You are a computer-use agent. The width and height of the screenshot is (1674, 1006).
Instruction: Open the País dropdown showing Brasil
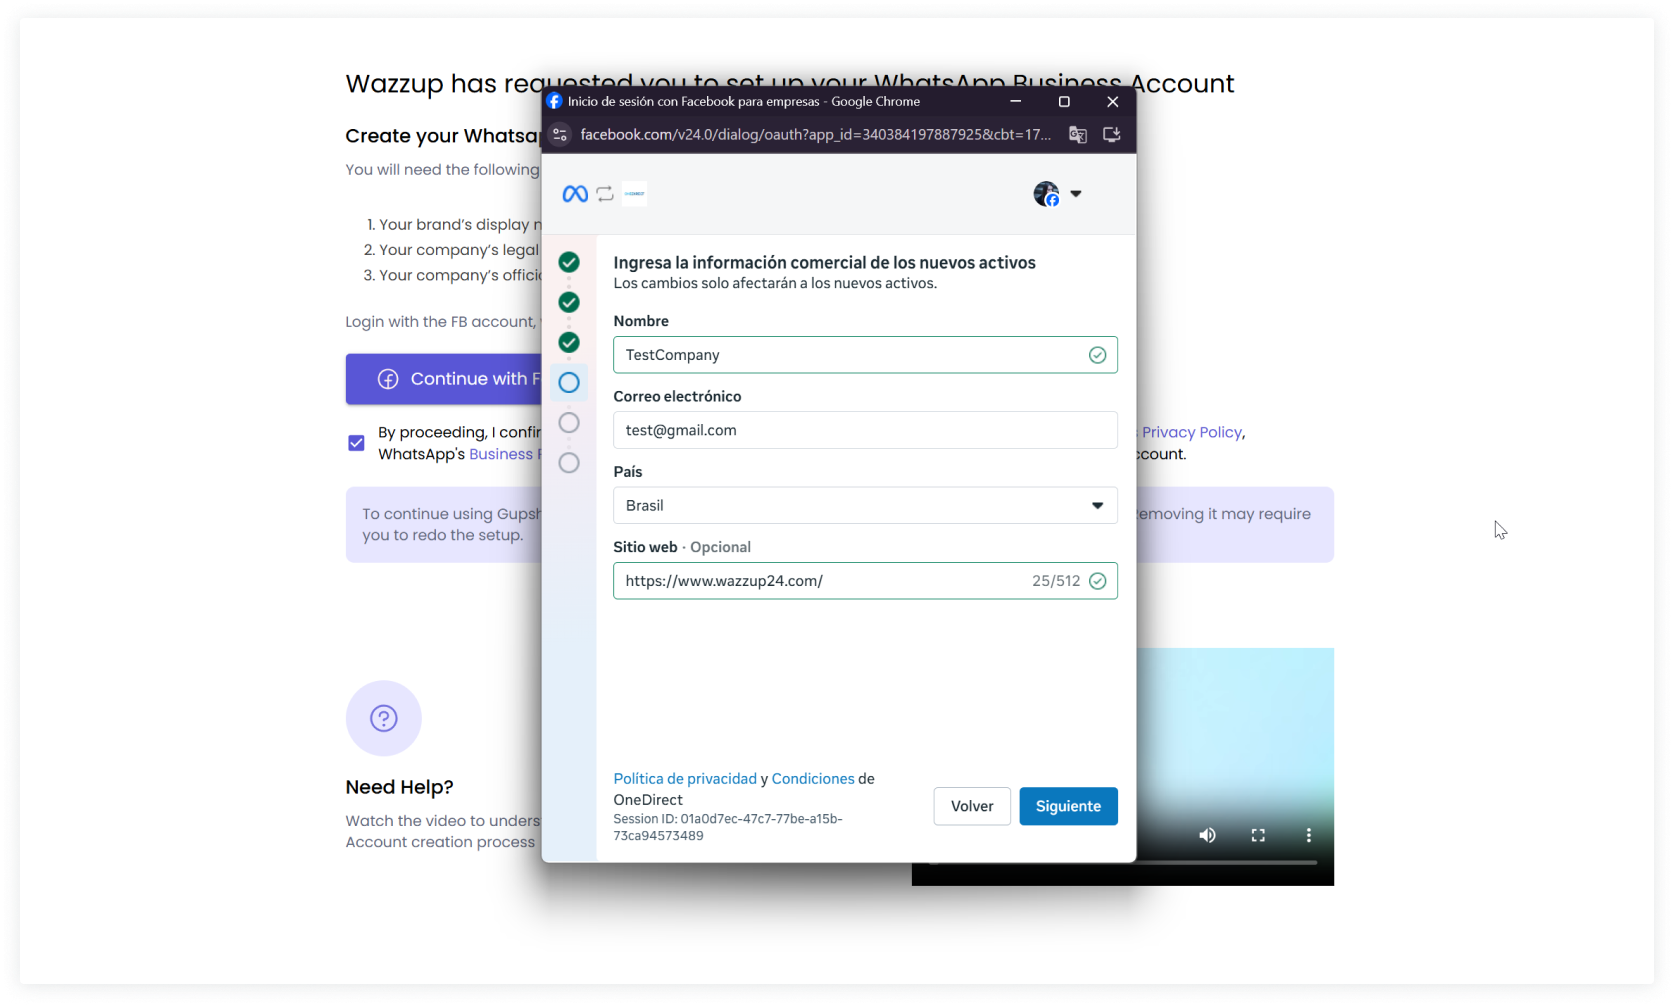865,506
